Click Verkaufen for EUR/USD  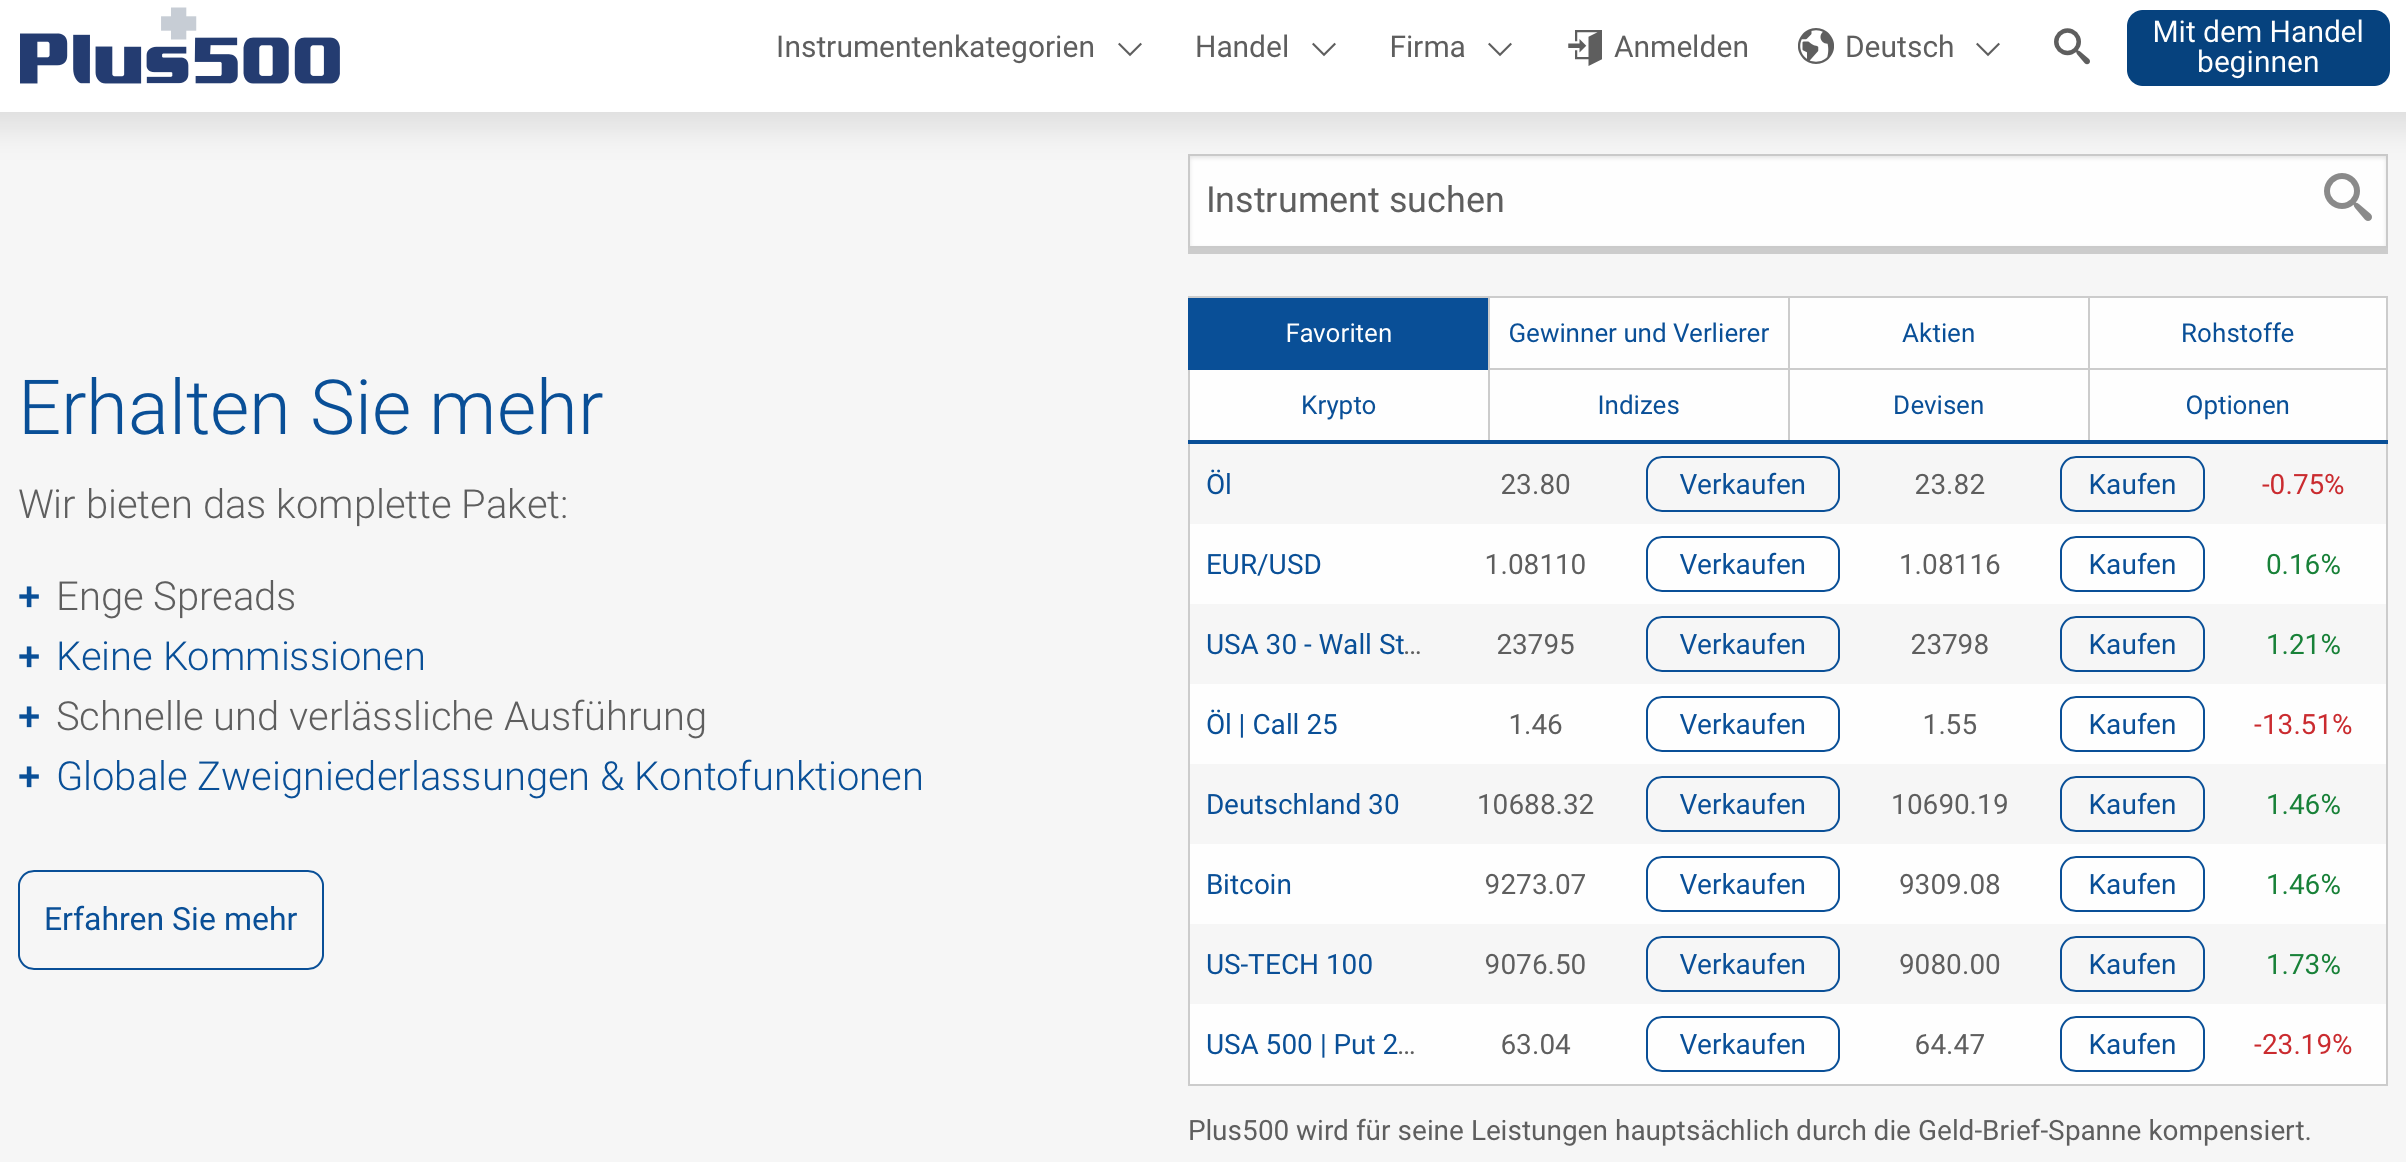pos(1742,564)
